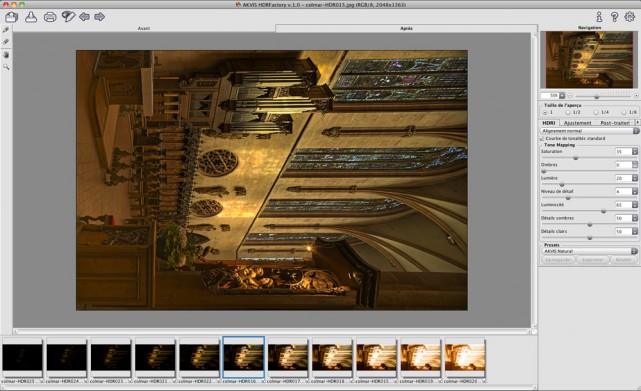Select preview size 1/4 radio button

(596, 112)
